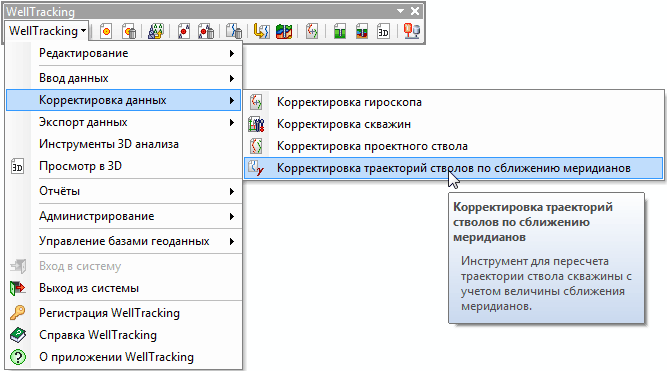The image size is (667, 371).
Task: Click the tooltip description text about пересчета траектории
Action: click(x=546, y=283)
